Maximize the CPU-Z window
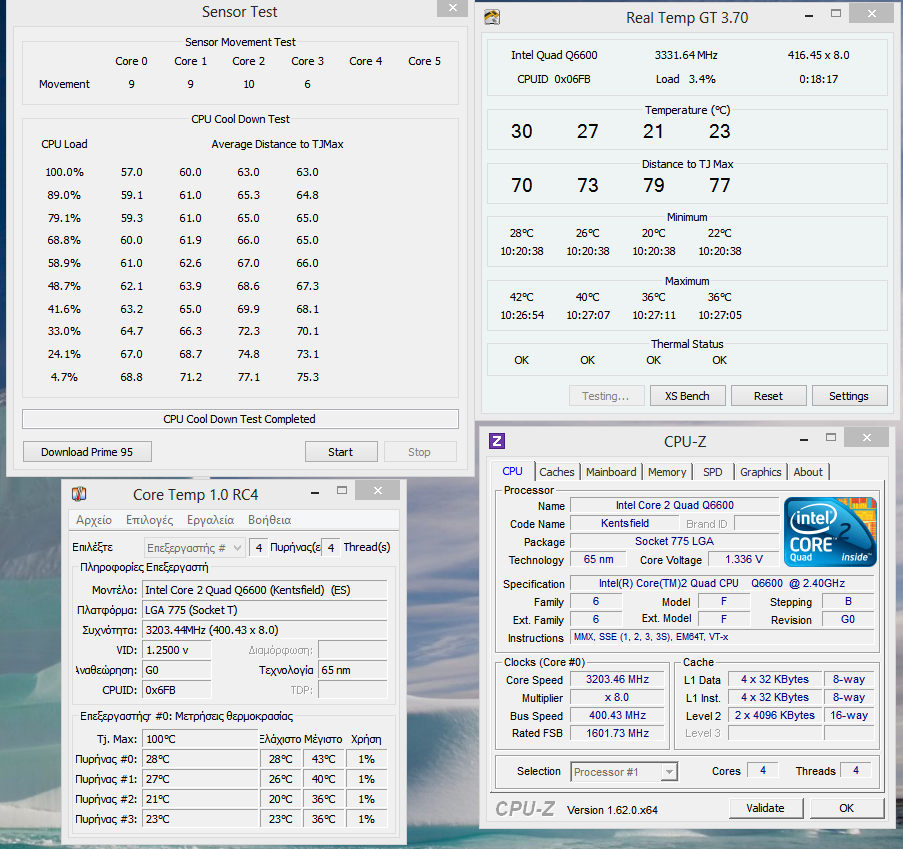903x849 pixels. (x=830, y=438)
